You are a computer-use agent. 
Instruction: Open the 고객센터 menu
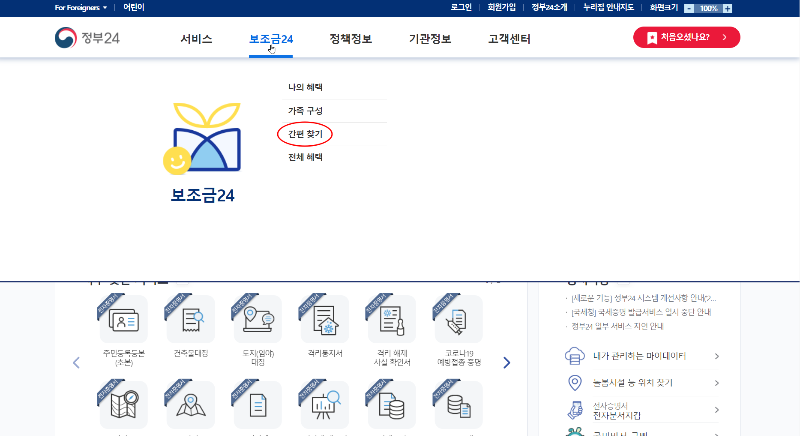pos(509,39)
